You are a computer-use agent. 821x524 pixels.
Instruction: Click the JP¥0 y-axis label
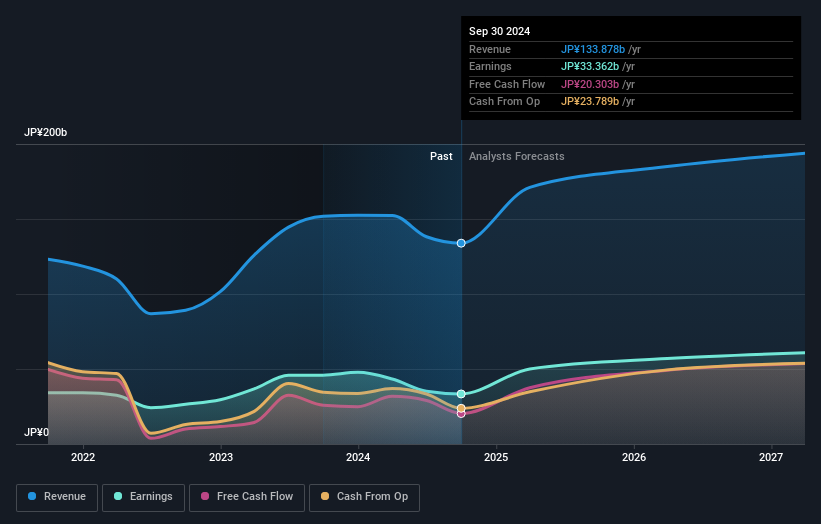coord(36,432)
